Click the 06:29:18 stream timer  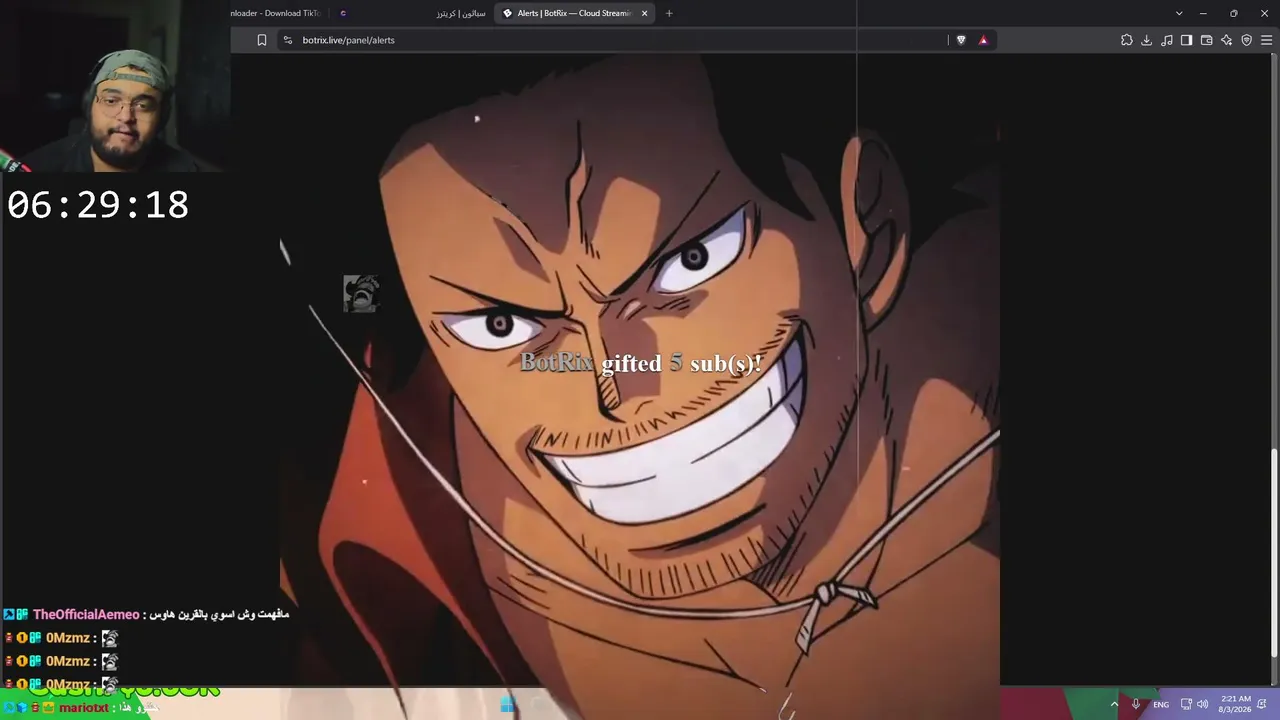[98, 205]
